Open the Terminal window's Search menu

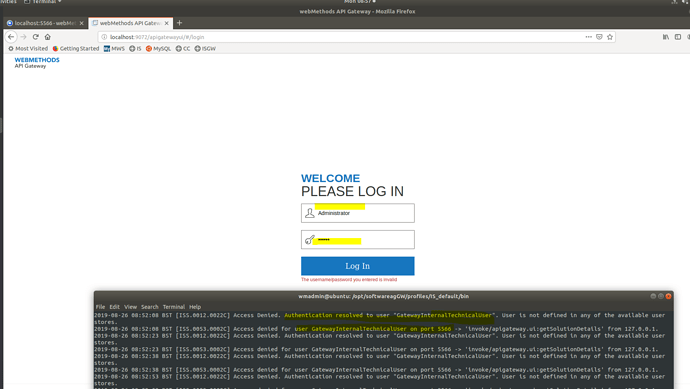pyautogui.click(x=150, y=307)
